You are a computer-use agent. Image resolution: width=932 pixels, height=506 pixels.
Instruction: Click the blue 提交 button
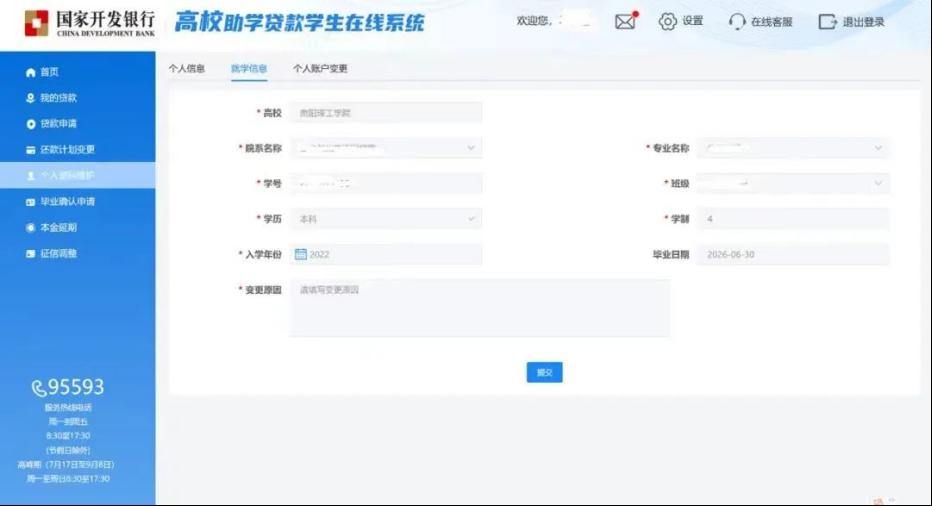(544, 372)
